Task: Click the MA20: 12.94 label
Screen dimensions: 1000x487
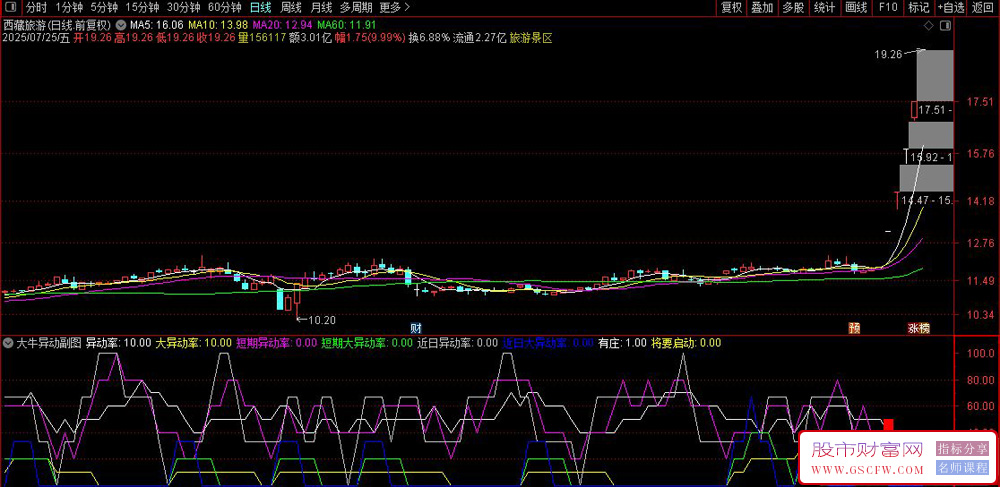Action: 283,25
